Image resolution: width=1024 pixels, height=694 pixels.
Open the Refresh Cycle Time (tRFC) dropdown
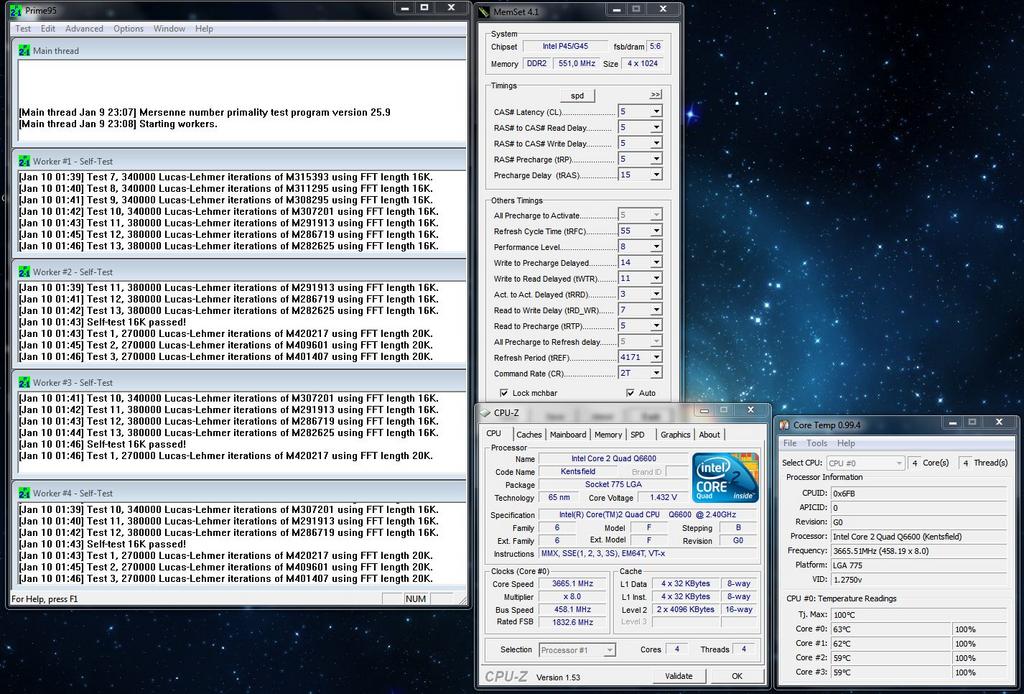click(656, 230)
